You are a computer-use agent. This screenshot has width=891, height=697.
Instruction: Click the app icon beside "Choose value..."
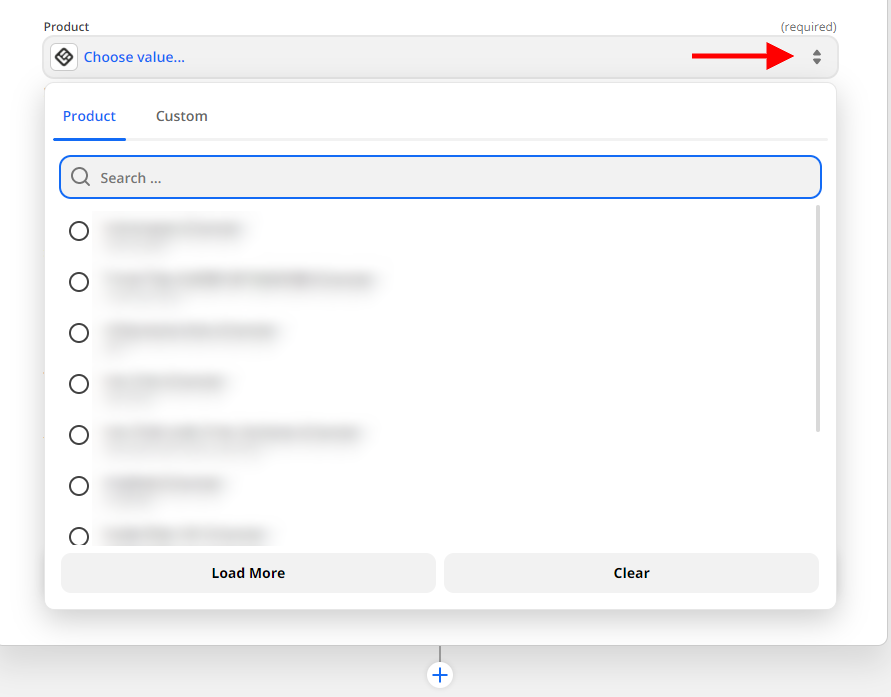coord(63,57)
